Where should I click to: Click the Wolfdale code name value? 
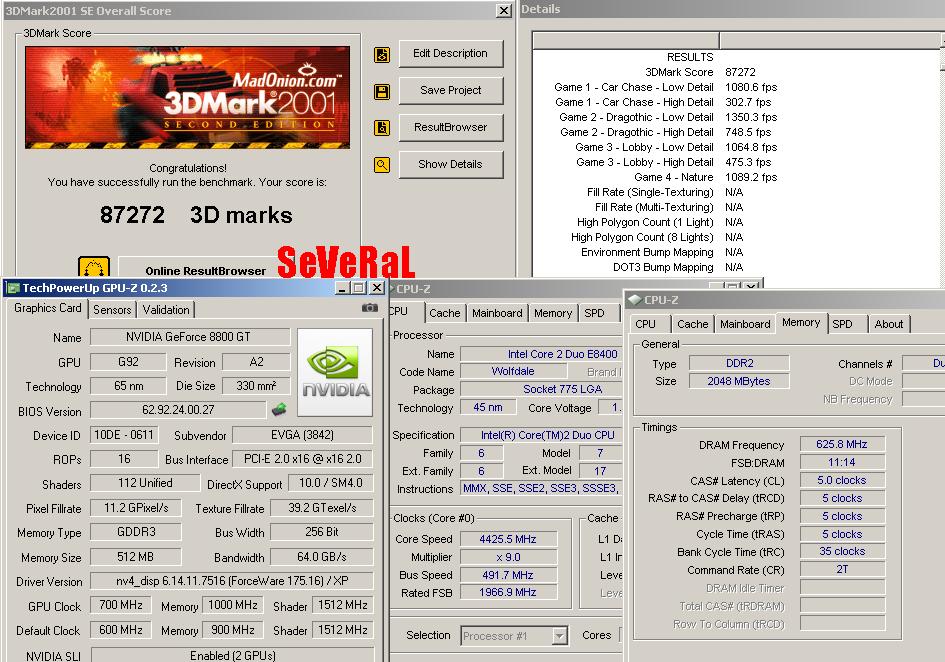tap(513, 371)
